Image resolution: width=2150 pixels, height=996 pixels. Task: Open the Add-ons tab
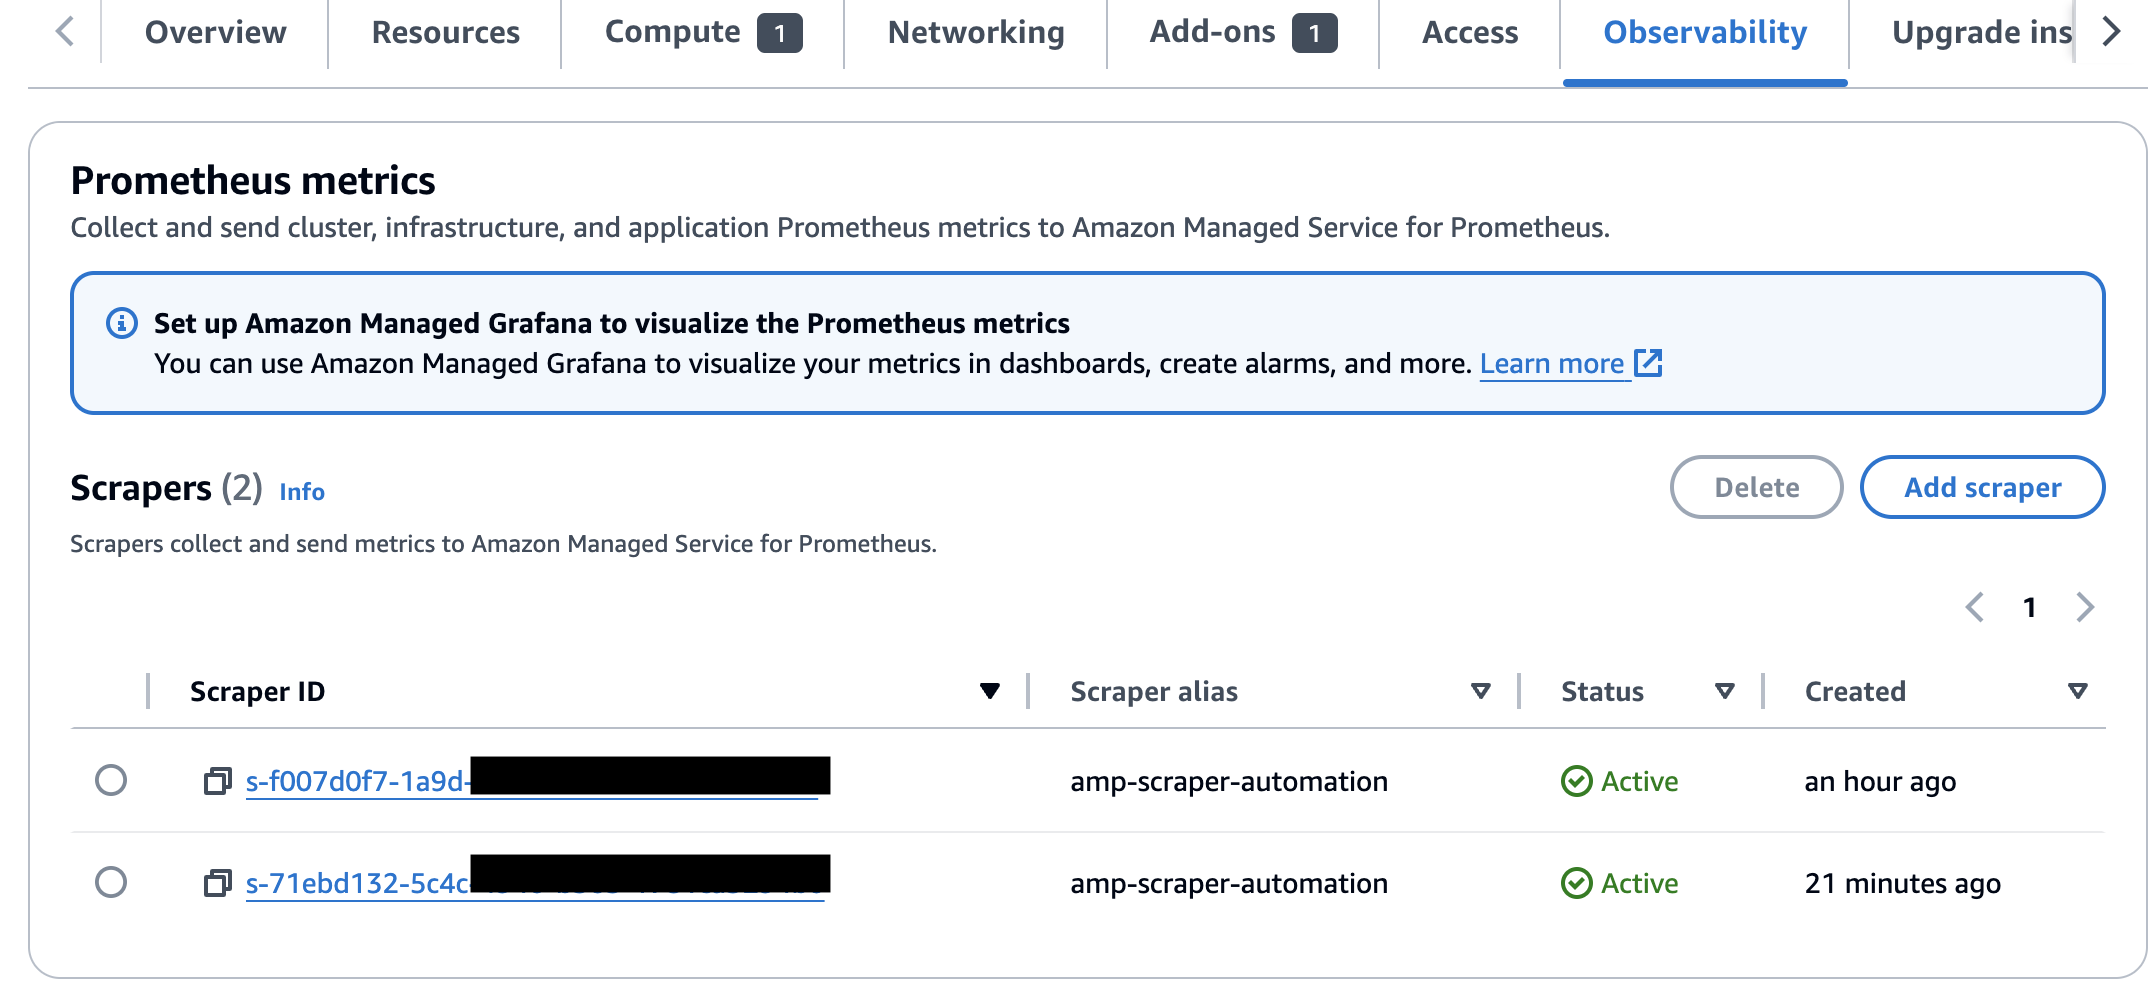[1212, 32]
